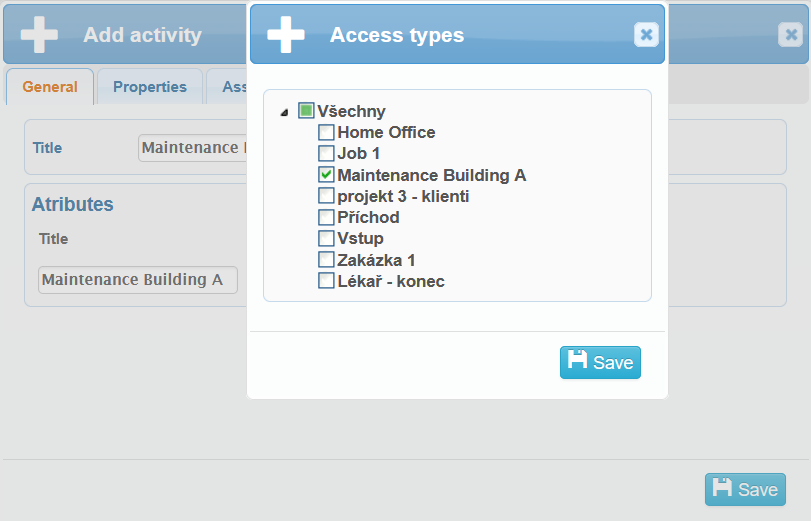Tick the projekt 3 - klienti checkbox

(x=326, y=196)
